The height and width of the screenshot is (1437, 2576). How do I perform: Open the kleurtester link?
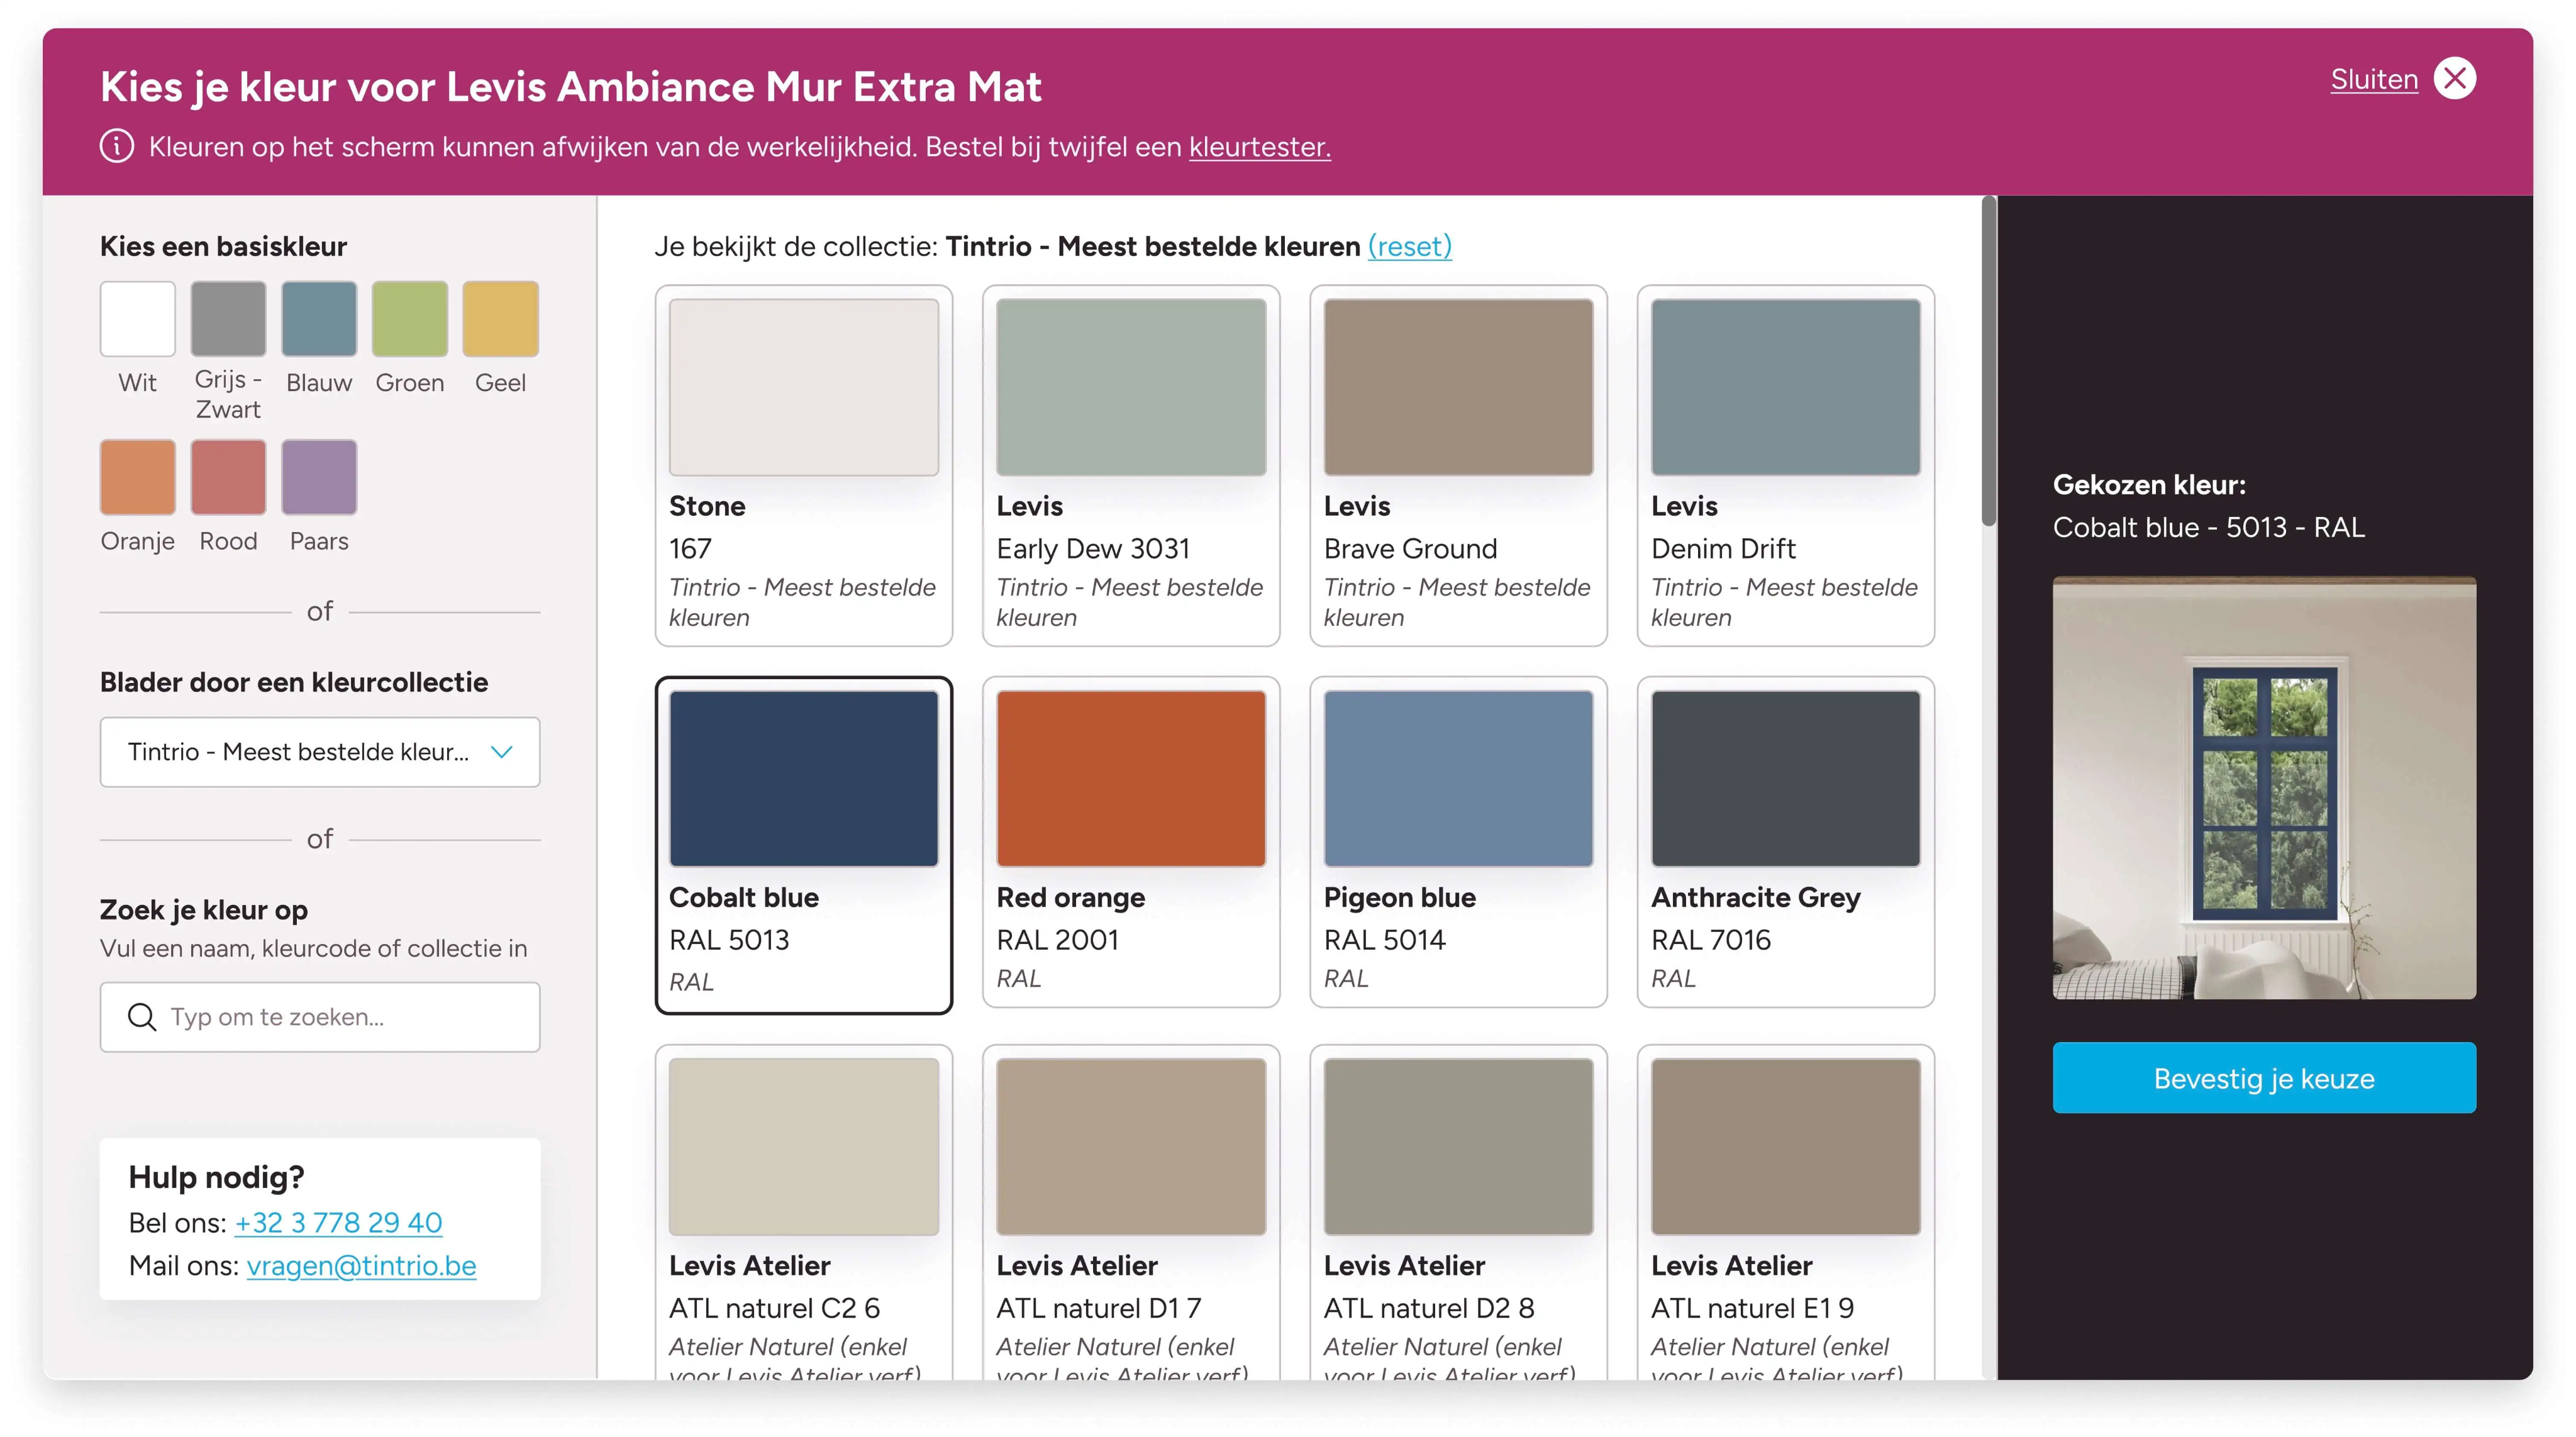tap(1259, 147)
